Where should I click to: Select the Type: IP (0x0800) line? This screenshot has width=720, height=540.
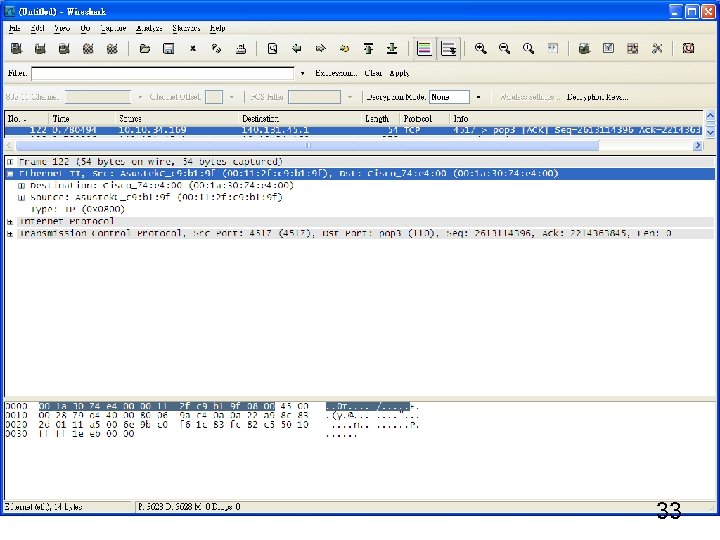pos(78,209)
